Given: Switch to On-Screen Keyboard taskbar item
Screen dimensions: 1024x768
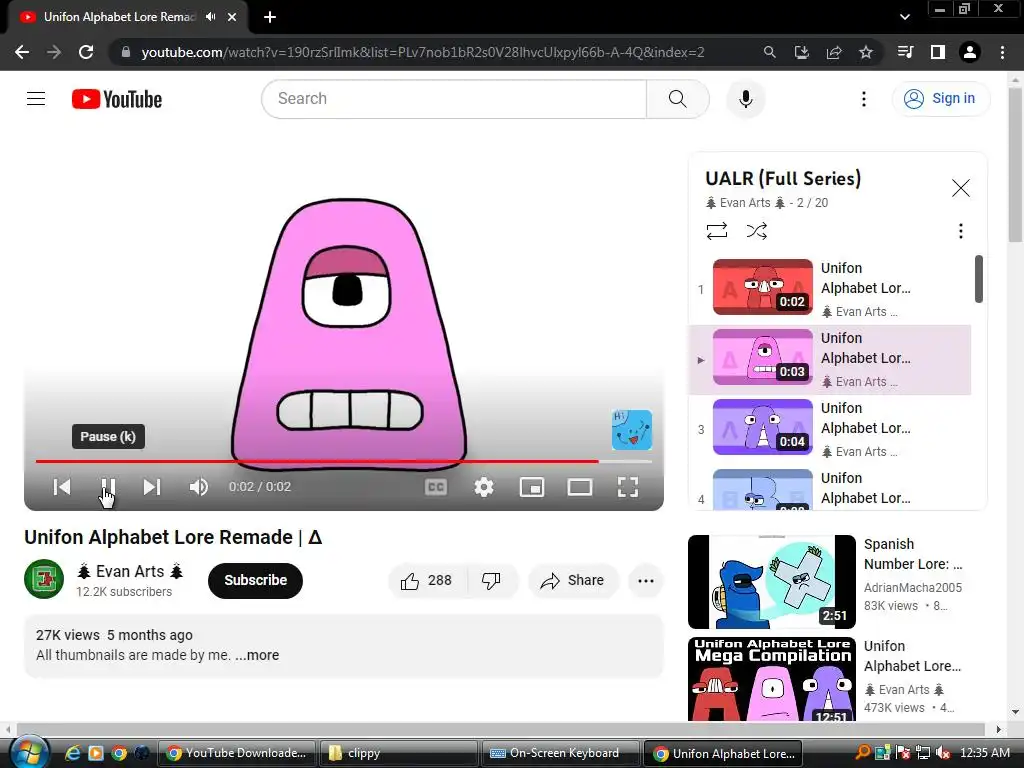Looking at the screenshot, I should pyautogui.click(x=559, y=753).
